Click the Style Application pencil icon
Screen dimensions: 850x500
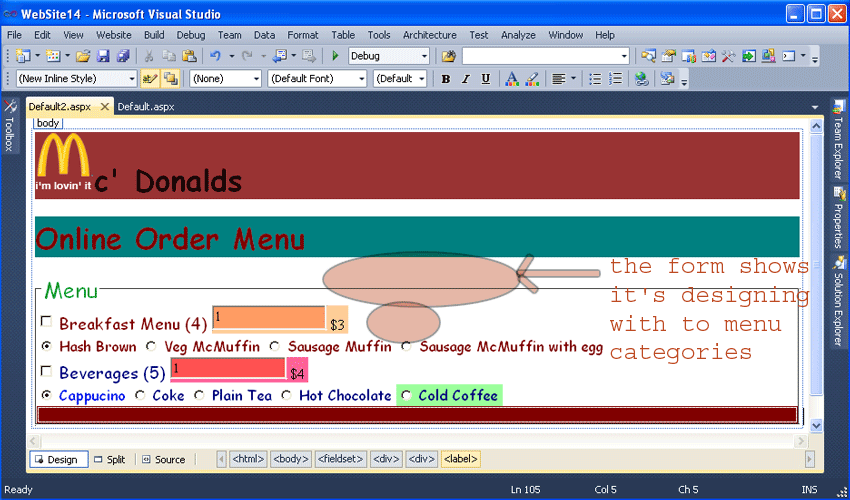(x=150, y=79)
